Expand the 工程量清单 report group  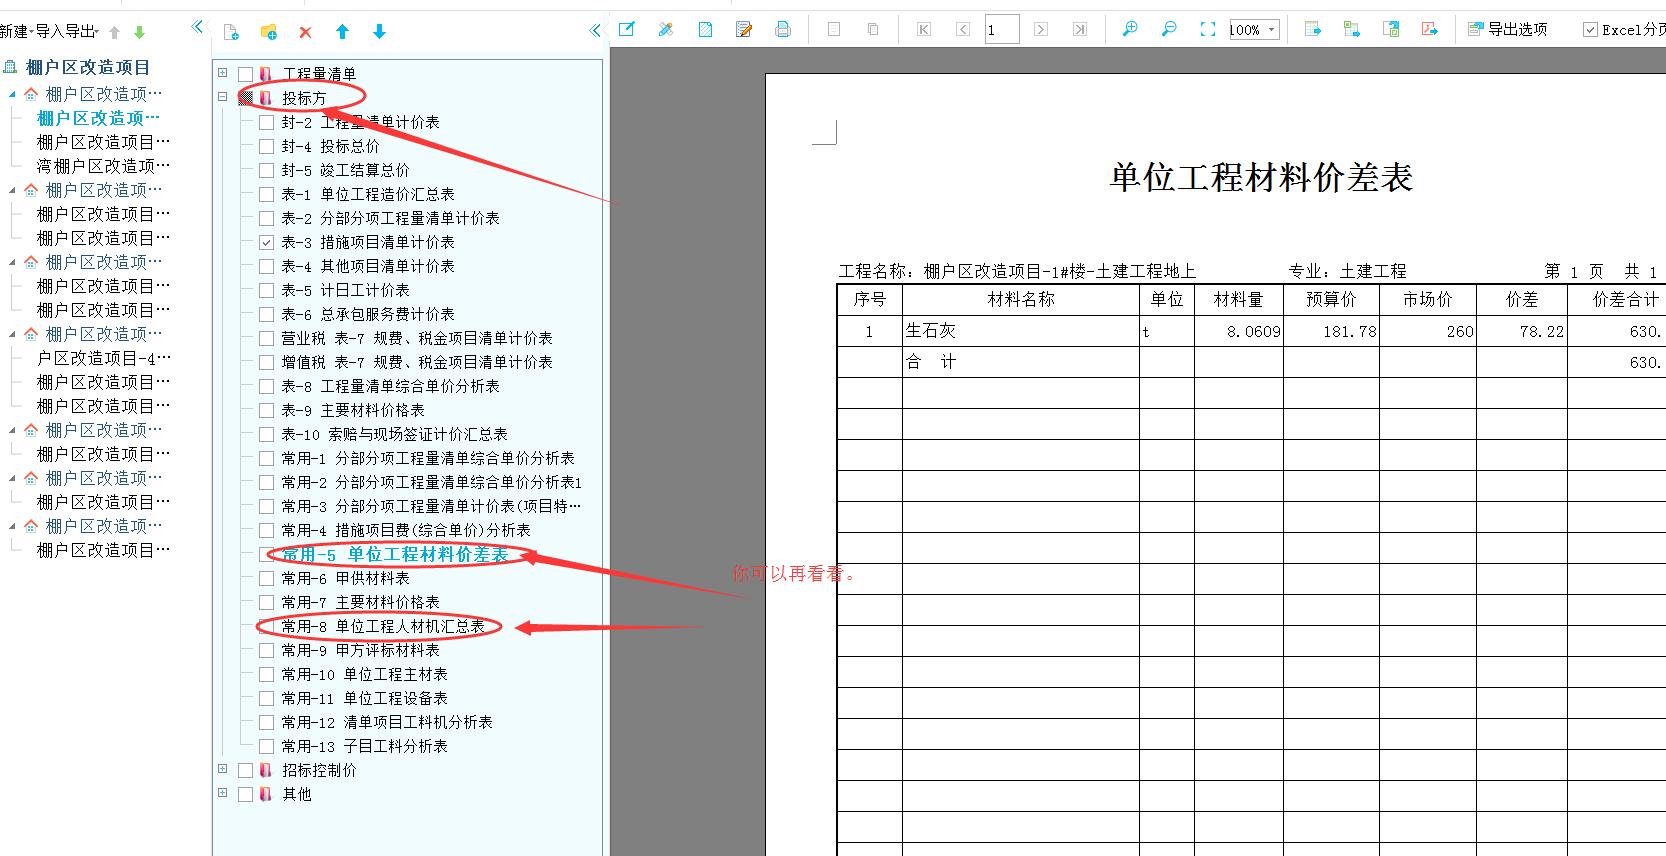coord(223,73)
